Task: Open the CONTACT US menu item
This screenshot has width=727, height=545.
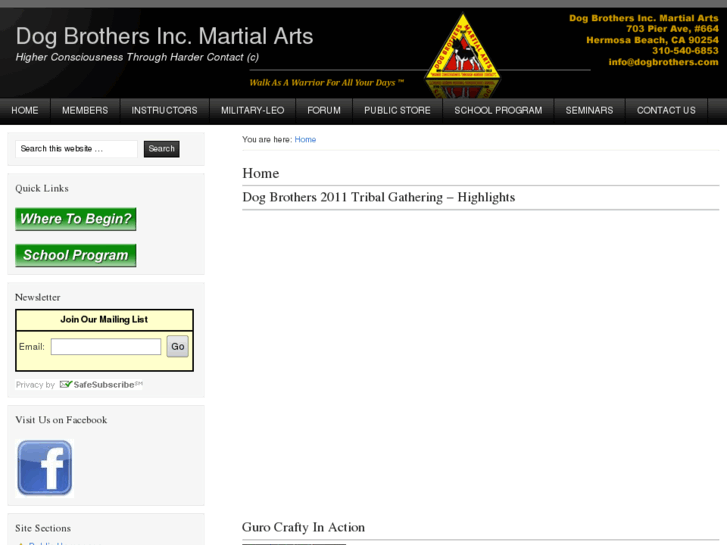Action: 666,110
